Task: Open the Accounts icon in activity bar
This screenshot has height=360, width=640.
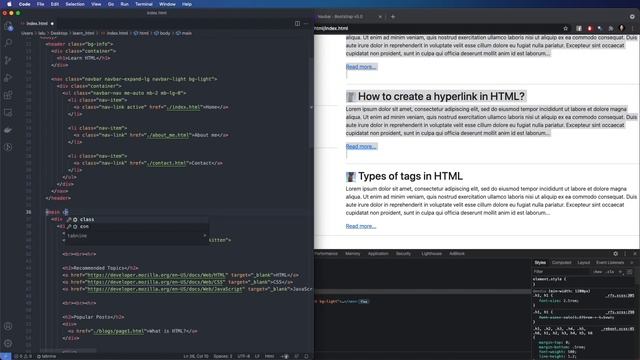Action: 8,326
